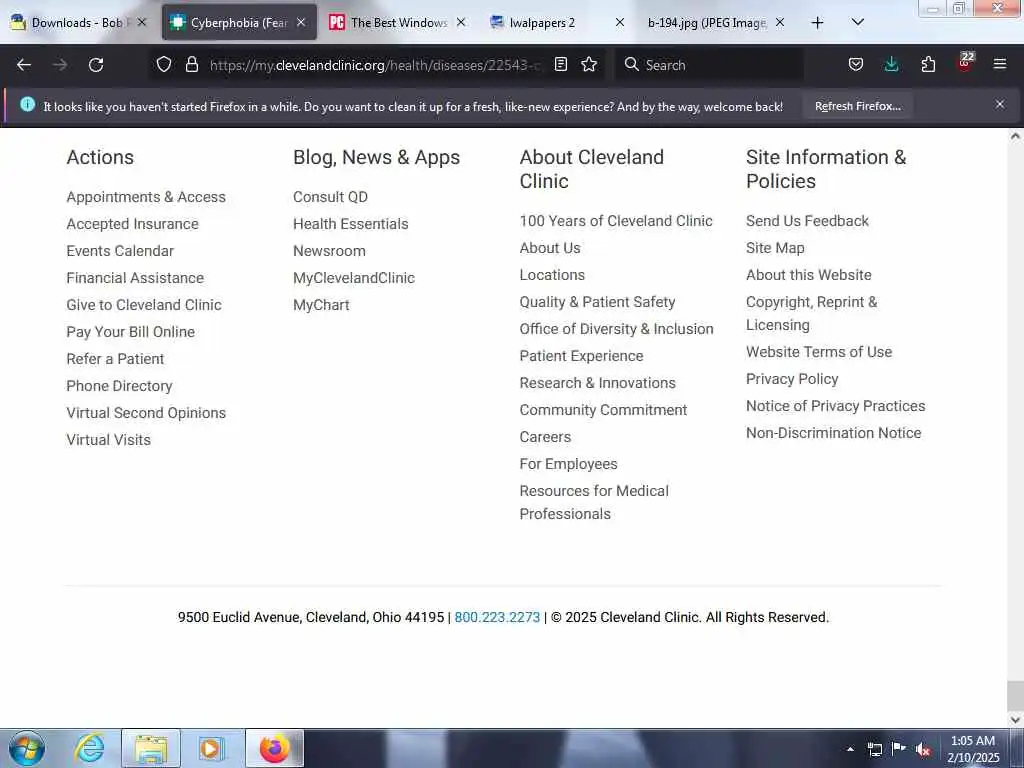1024x768 pixels.
Task: Open Newsroom link
Action: (329, 251)
